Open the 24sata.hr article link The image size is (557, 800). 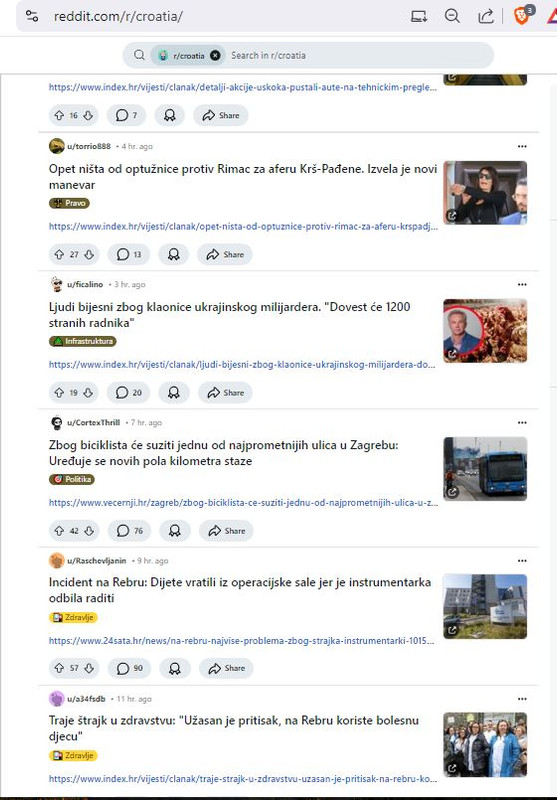click(x=241, y=641)
